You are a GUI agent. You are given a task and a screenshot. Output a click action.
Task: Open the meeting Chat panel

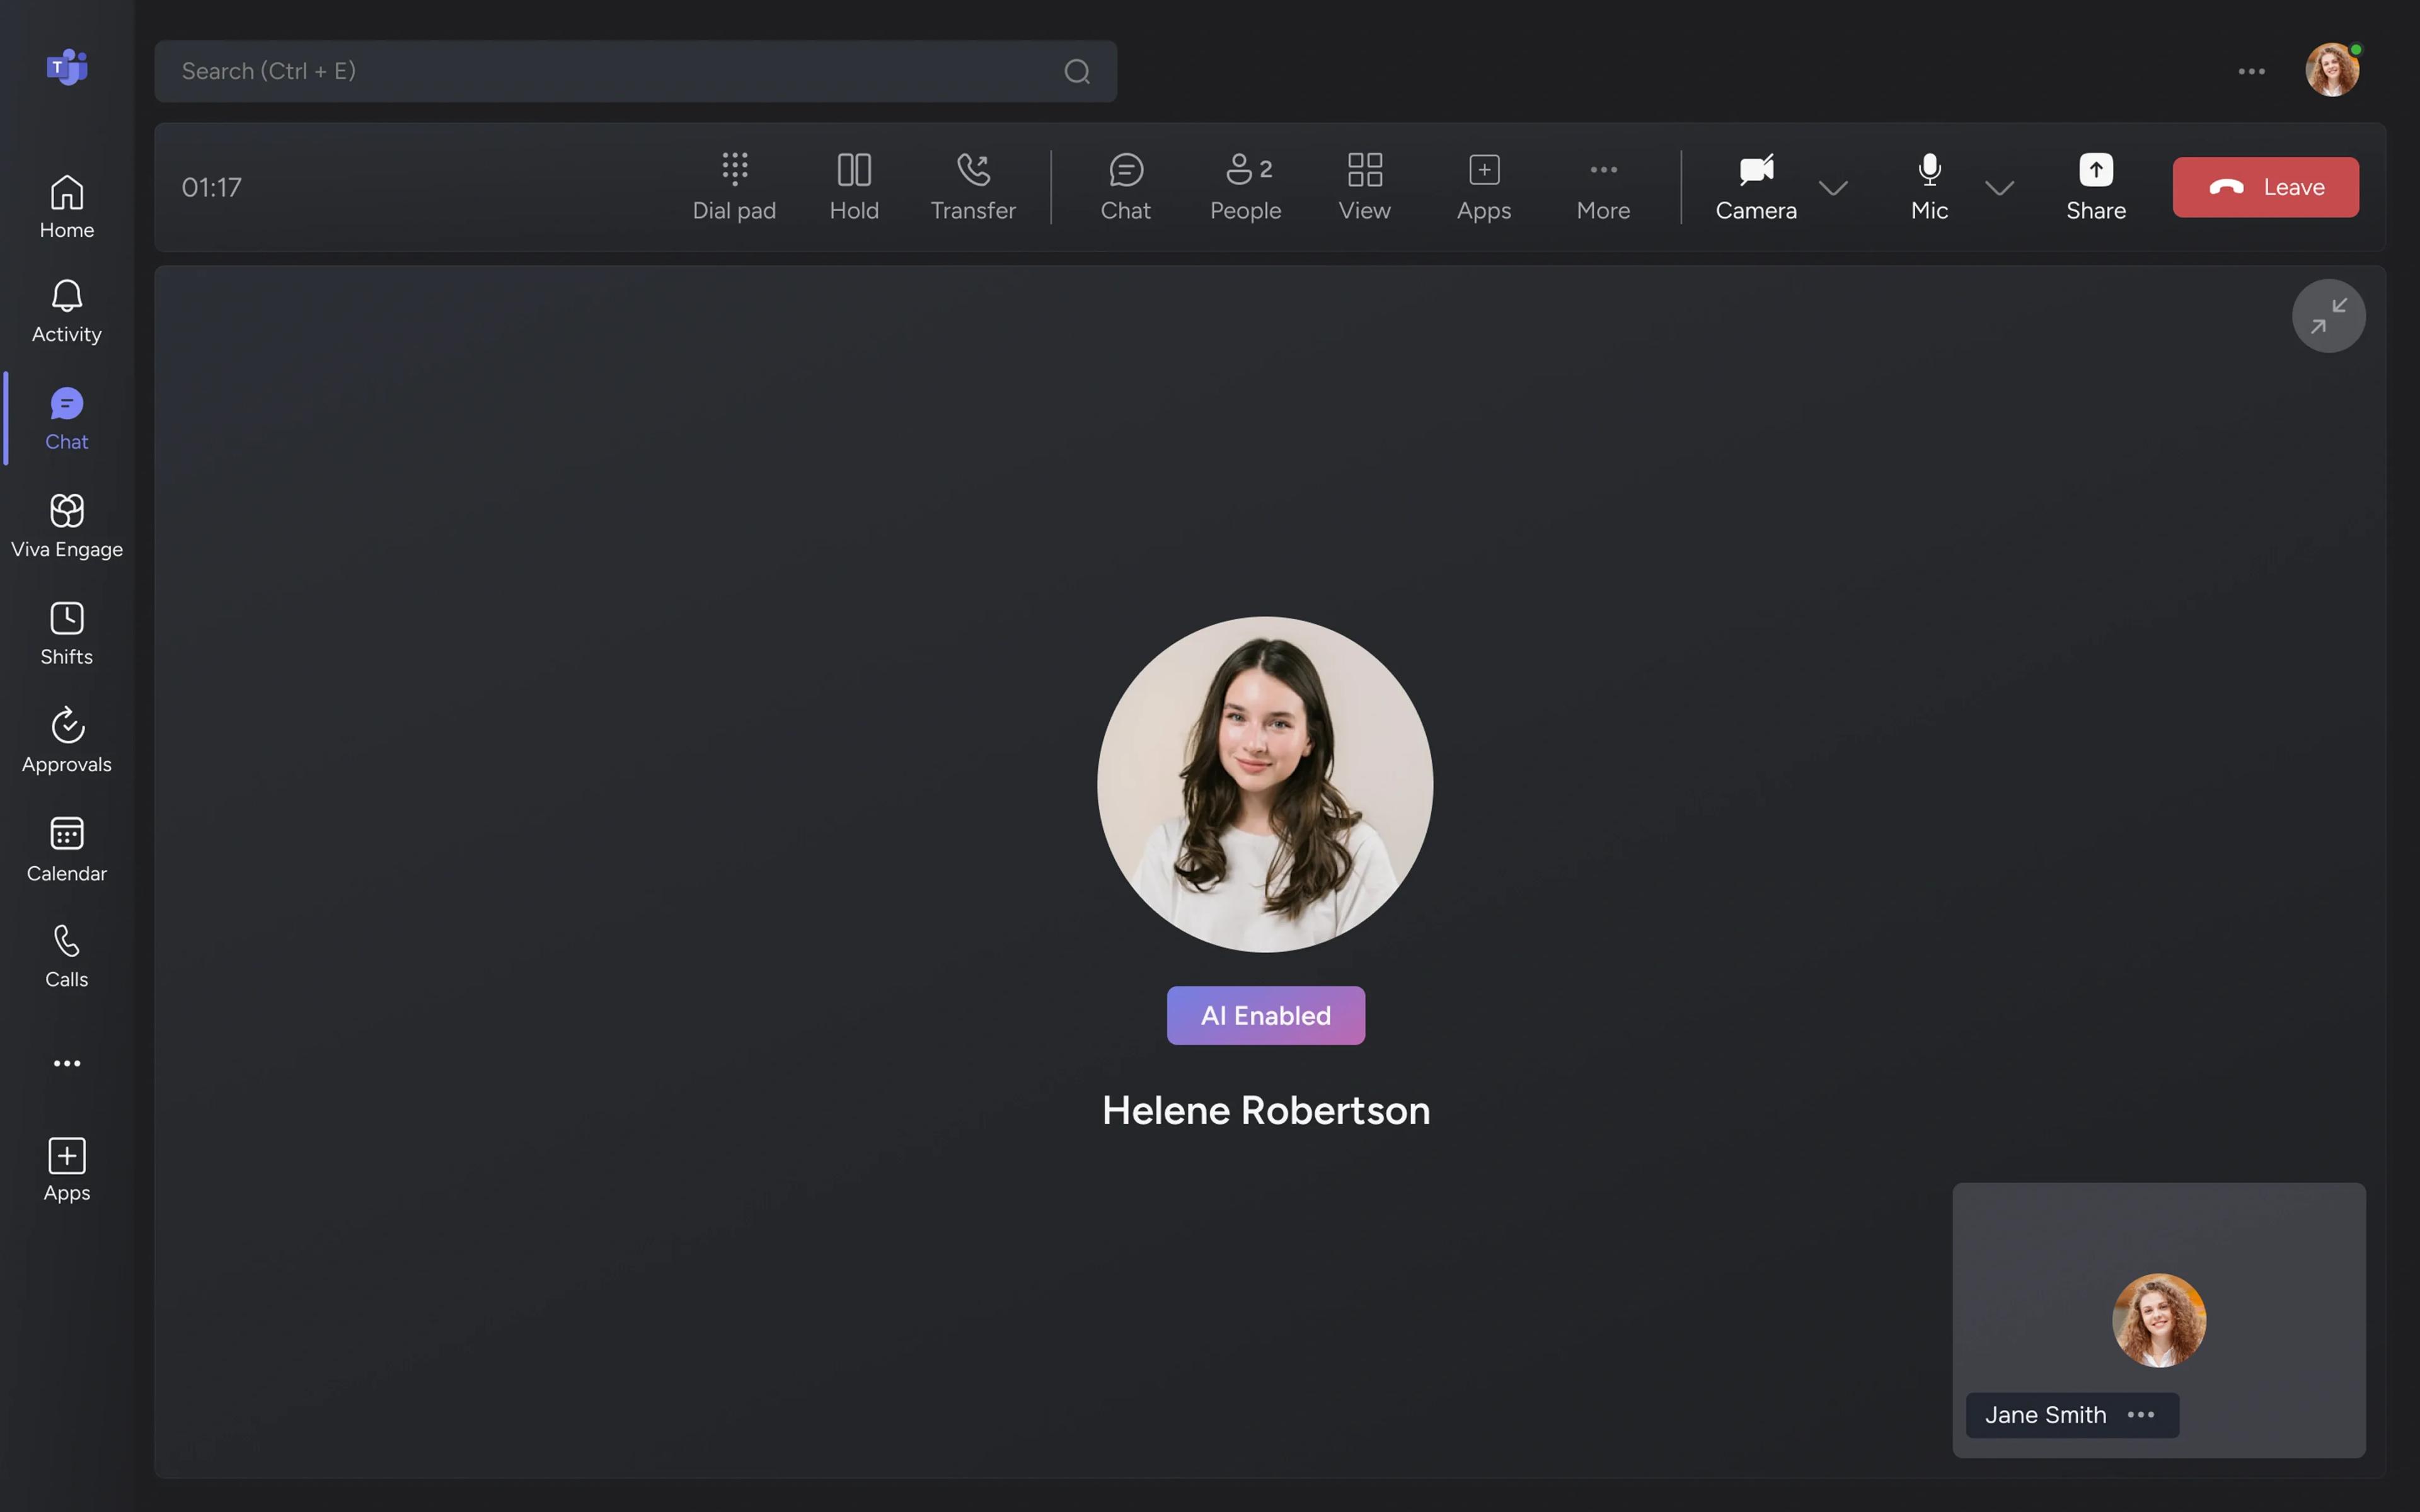1125,186
